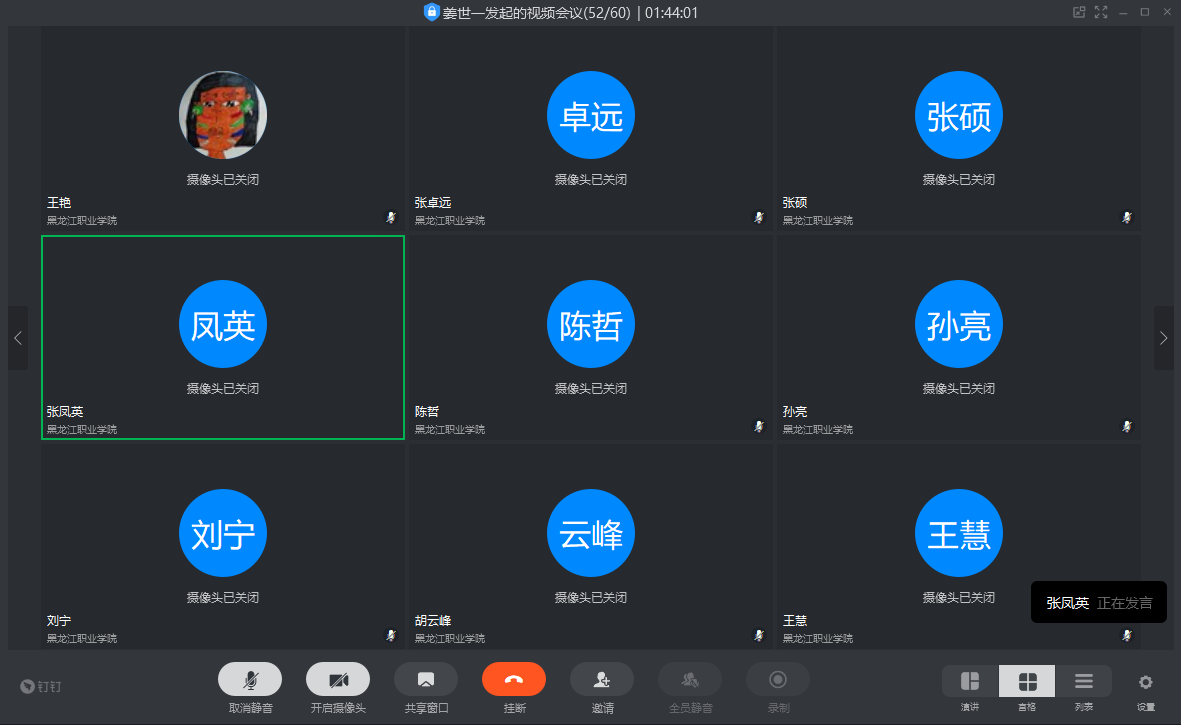Image resolution: width=1181 pixels, height=725 pixels.
Task: Enter fullscreen mode from title bar
Action: pos(1101,12)
